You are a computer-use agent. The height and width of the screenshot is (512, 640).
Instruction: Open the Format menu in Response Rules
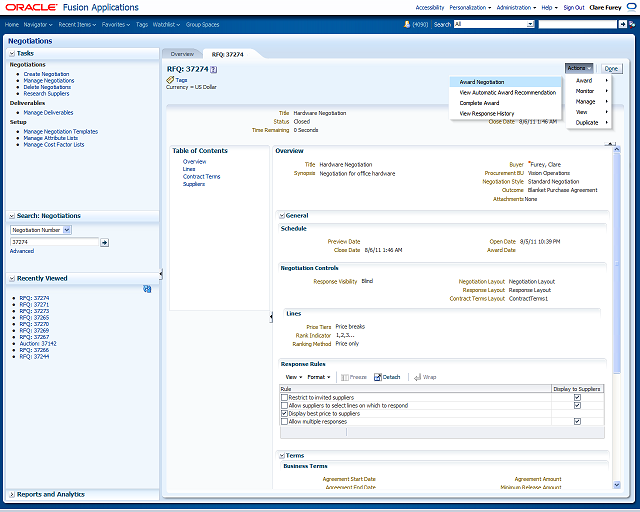click(318, 377)
